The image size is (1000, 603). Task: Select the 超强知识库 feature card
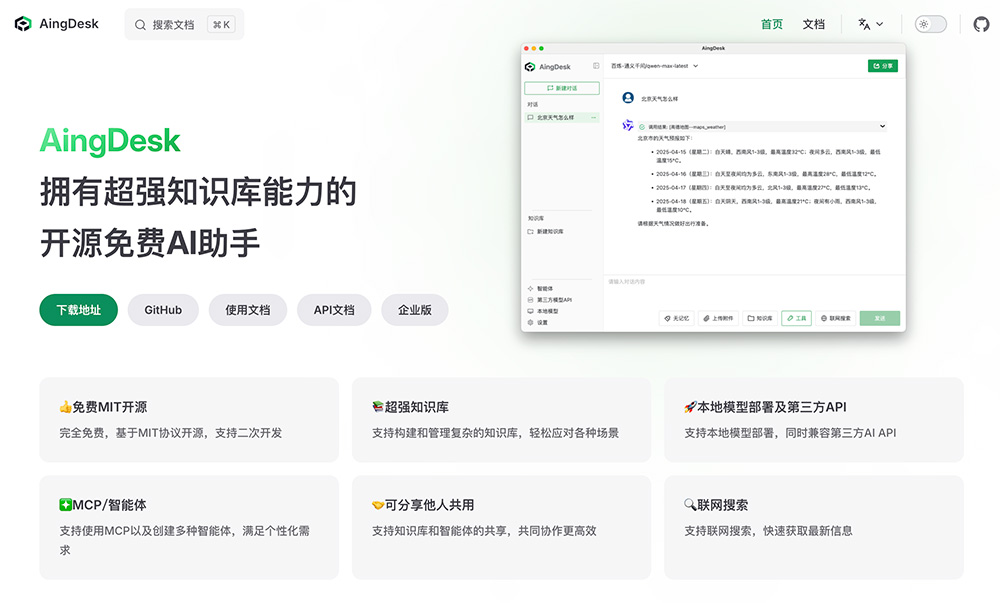click(x=501, y=419)
